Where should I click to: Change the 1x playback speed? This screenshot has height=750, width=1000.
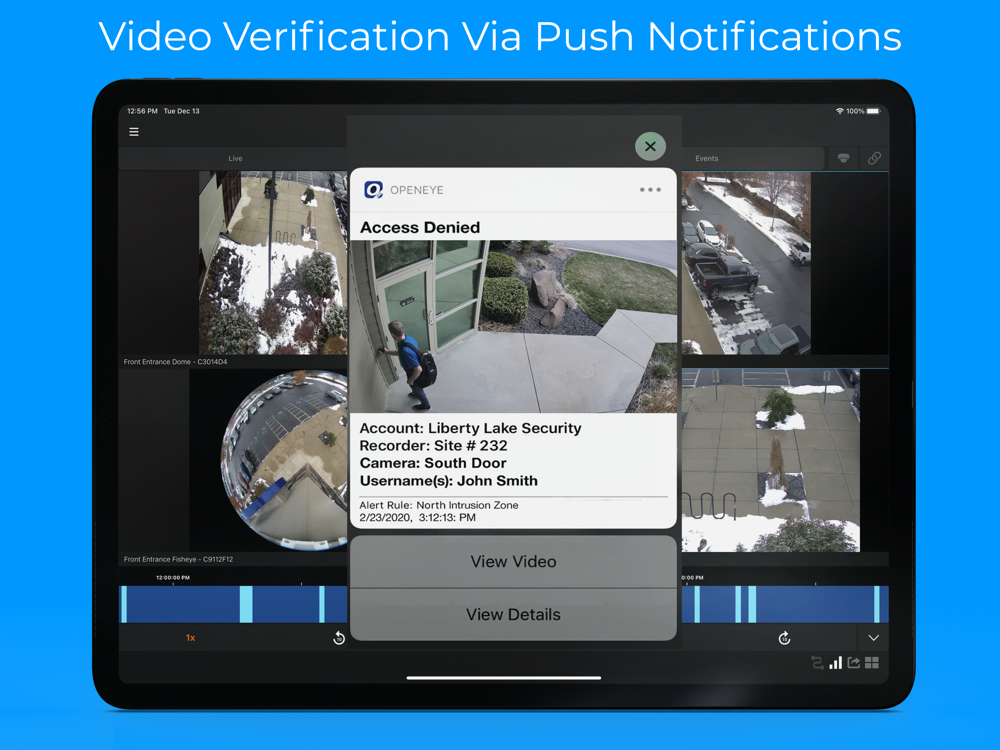pyautogui.click(x=190, y=638)
